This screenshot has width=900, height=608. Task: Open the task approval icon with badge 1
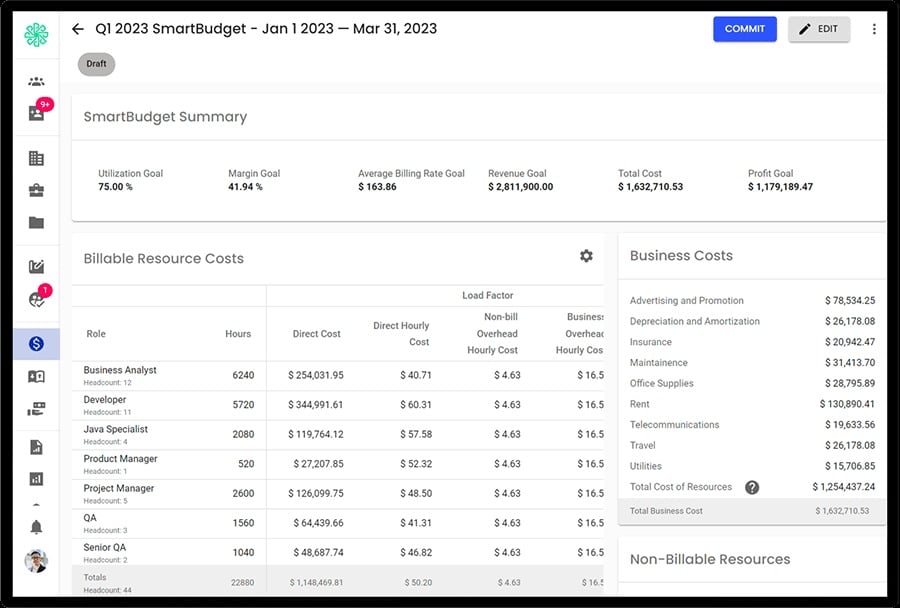(38, 297)
